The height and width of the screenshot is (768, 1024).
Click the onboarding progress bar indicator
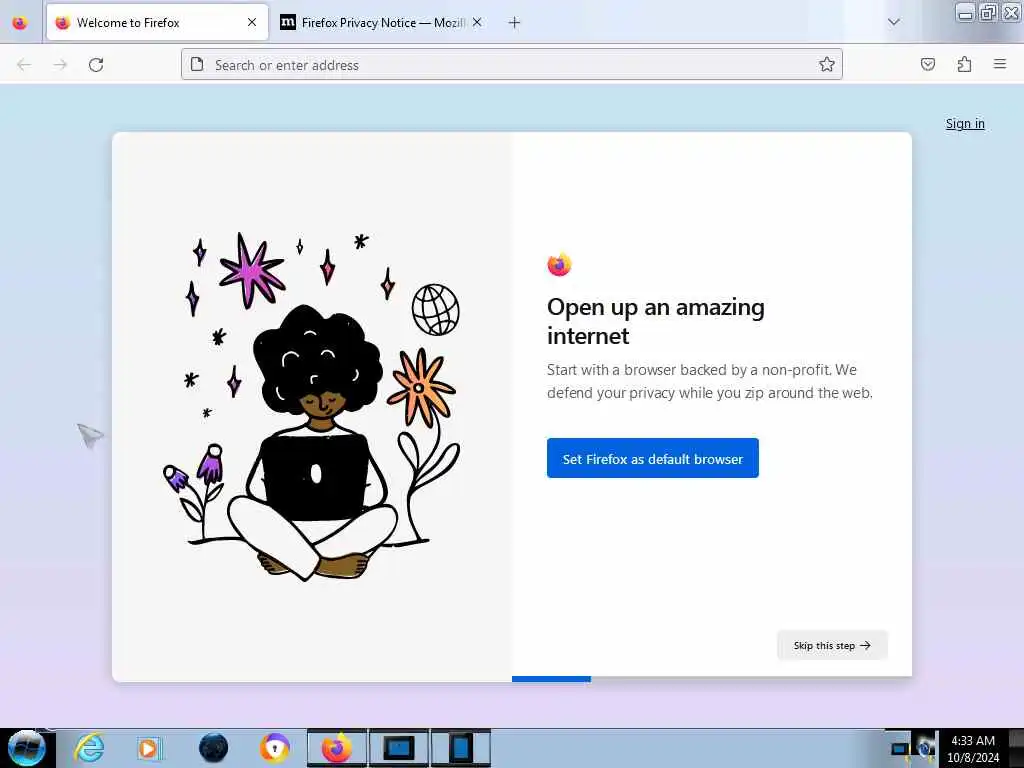click(551, 679)
